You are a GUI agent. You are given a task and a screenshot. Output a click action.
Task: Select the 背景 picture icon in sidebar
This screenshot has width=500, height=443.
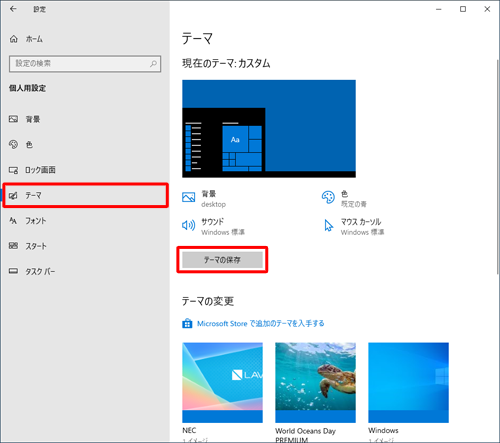pos(13,119)
